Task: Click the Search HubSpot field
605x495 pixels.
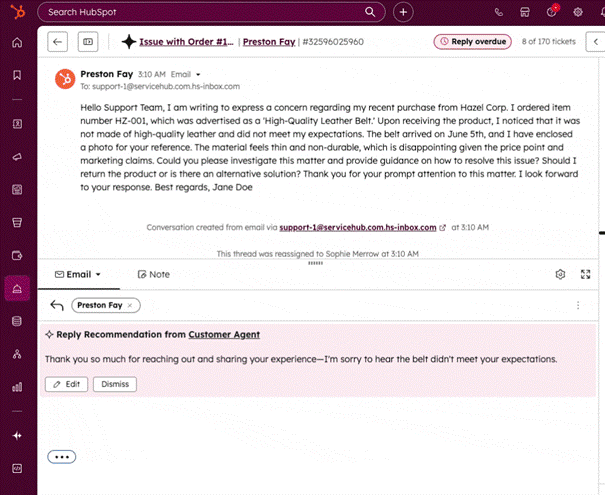Action: click(x=211, y=12)
